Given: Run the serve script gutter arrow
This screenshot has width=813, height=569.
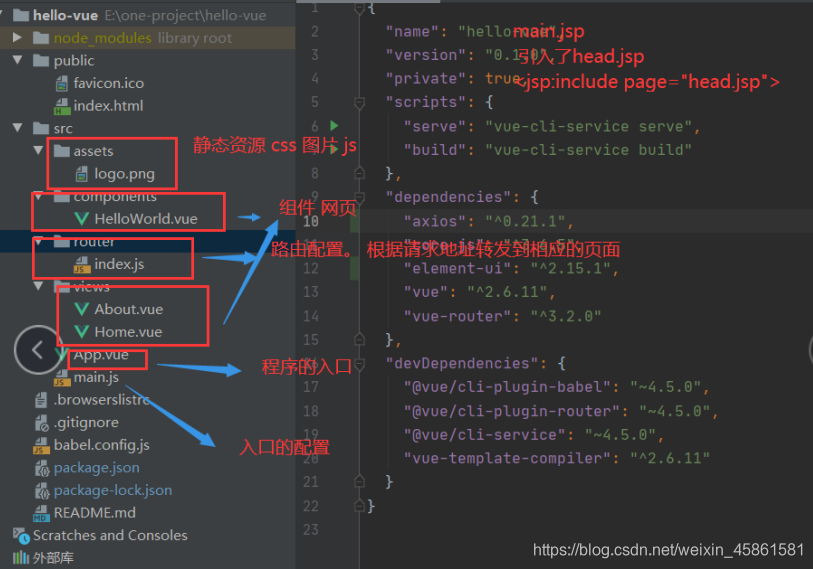Looking at the screenshot, I should [x=334, y=126].
